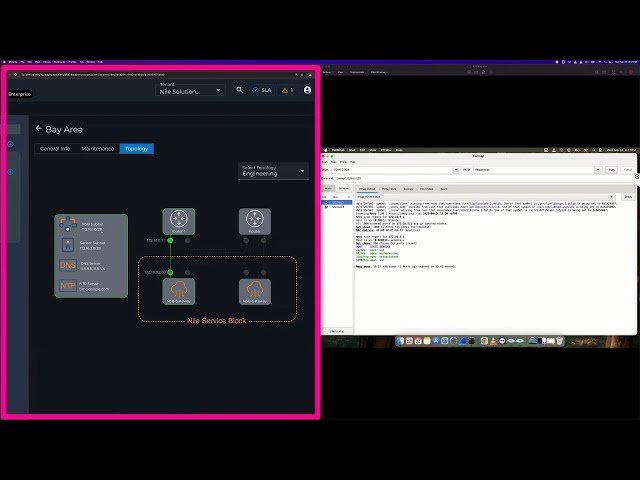Viewport: 640px width, 480px height.
Task: Open the Tools menu in Zenmap
Action: (x=333, y=162)
